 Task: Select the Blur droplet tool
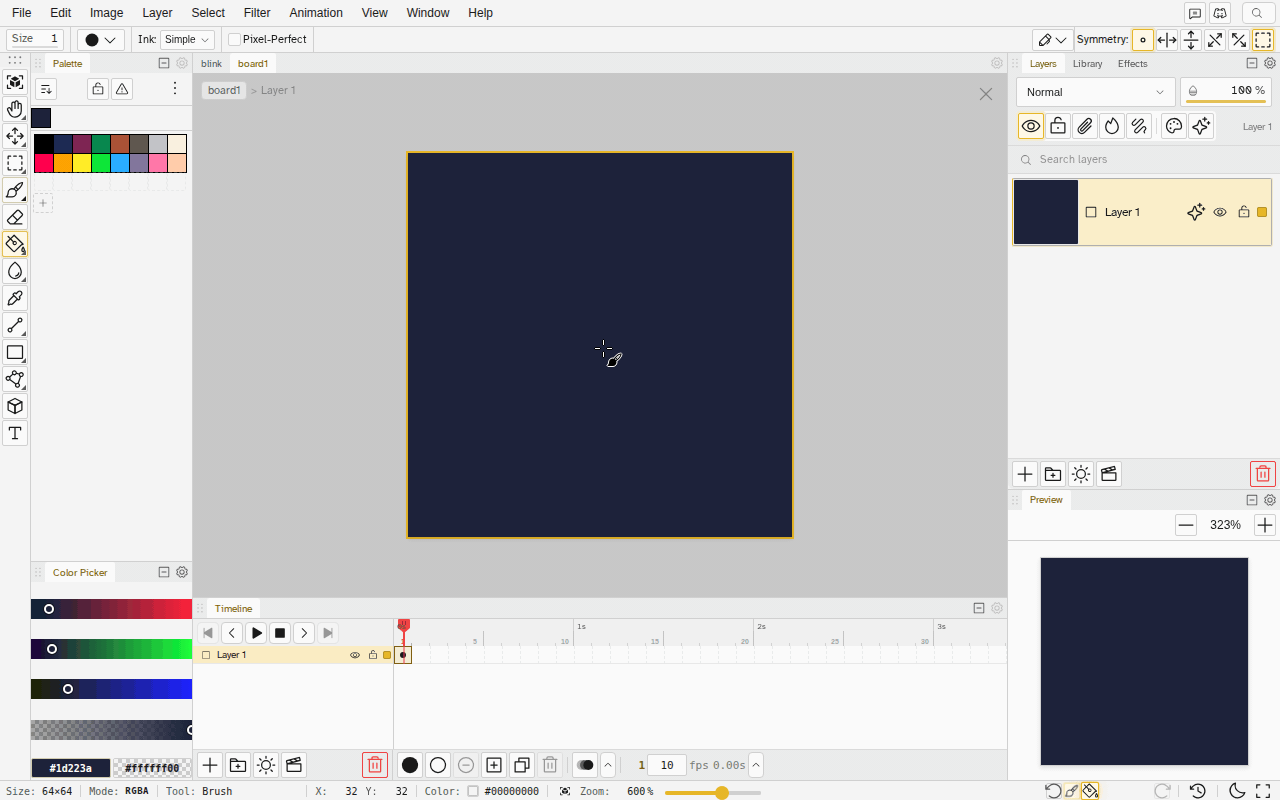[15, 271]
